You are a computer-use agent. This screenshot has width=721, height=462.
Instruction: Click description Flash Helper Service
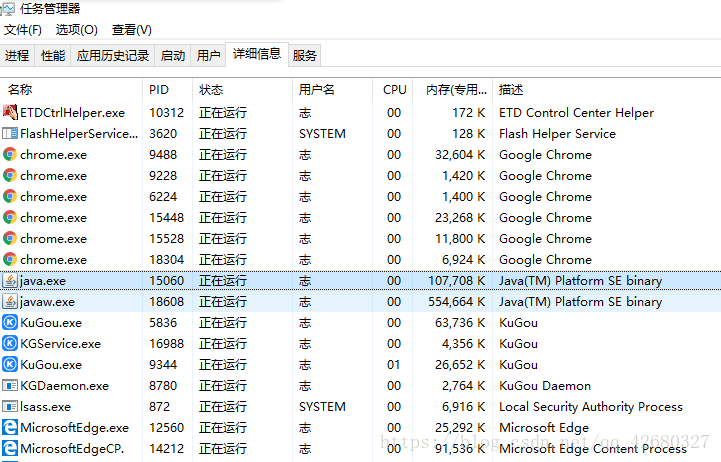click(x=557, y=134)
